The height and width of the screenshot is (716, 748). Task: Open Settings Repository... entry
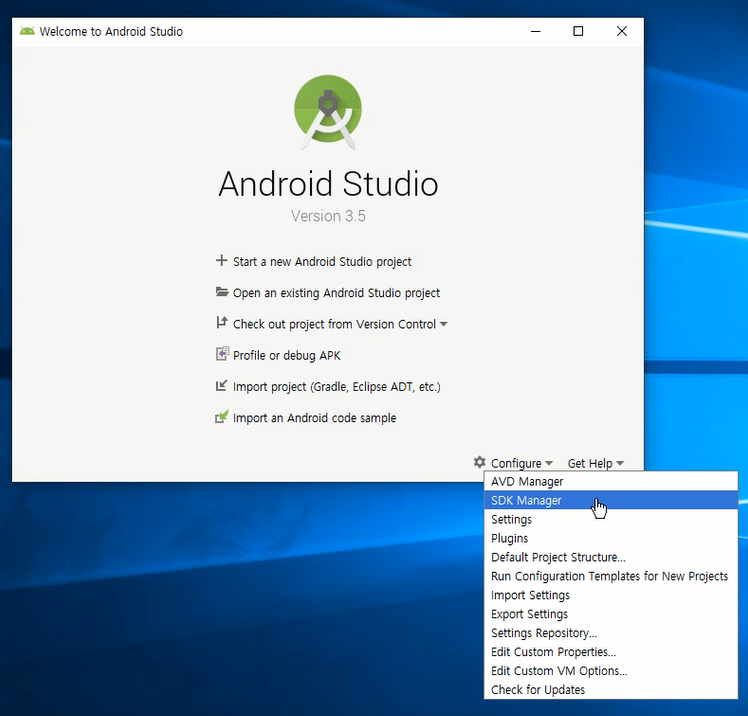[611, 633]
